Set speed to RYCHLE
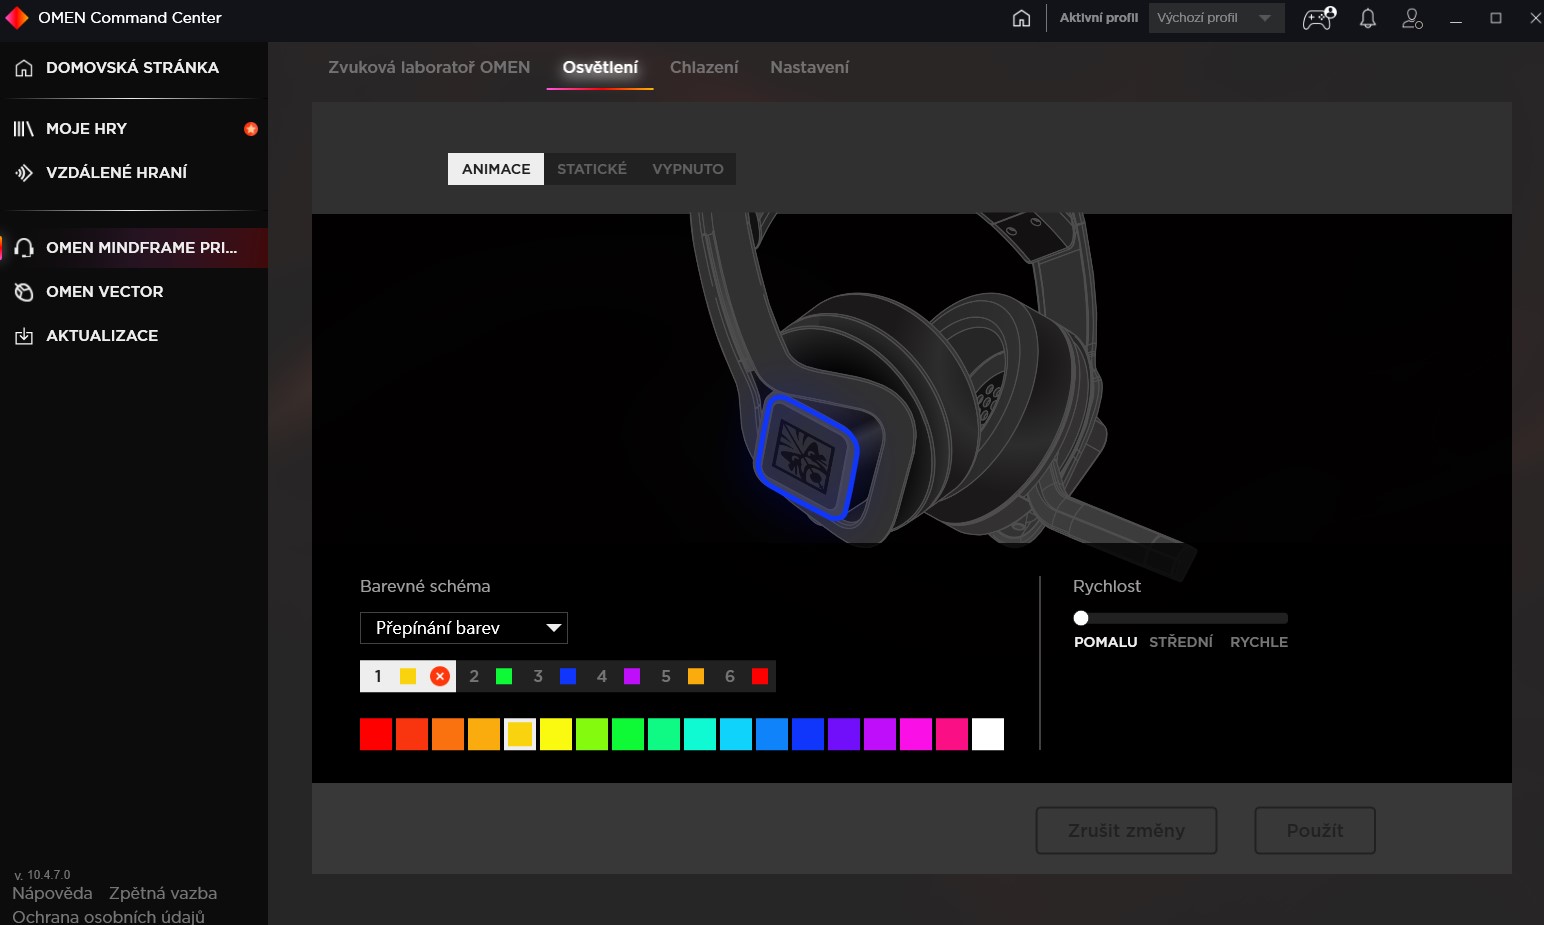Viewport: 1544px width, 925px height. click(x=1259, y=642)
